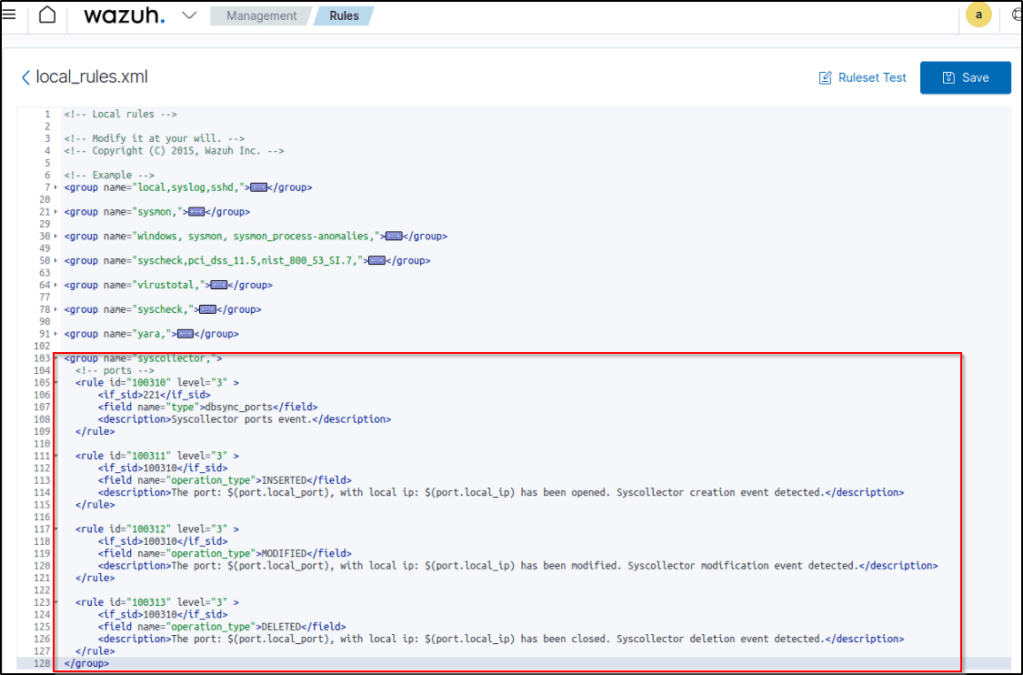This screenshot has height=675, width=1023.
Task: Go back using arrow beside local_rules.xml
Action: pyautogui.click(x=26, y=77)
